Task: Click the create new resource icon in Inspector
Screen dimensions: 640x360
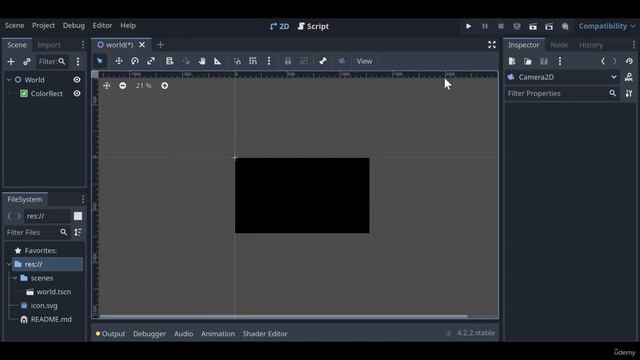Action: click(512, 61)
